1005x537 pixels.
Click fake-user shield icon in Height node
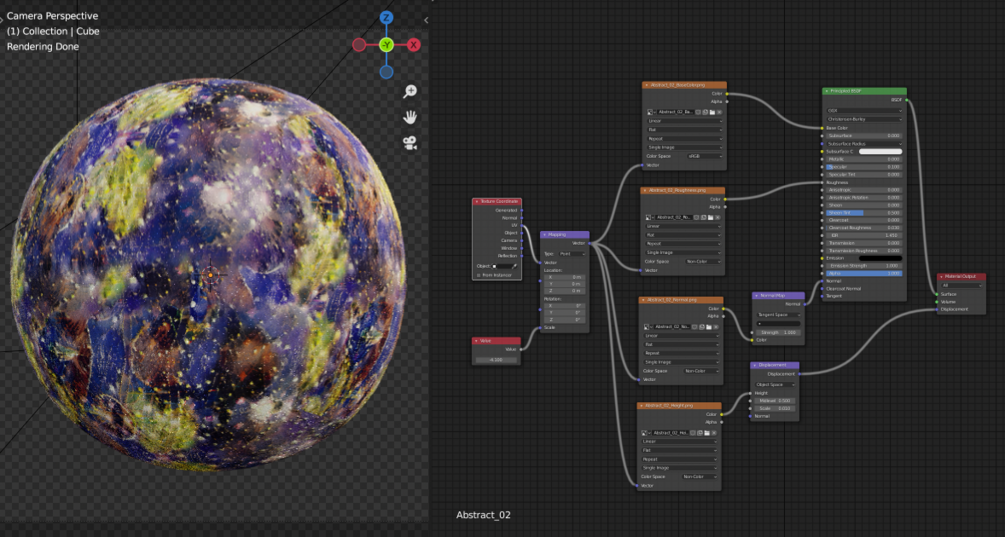(692, 433)
